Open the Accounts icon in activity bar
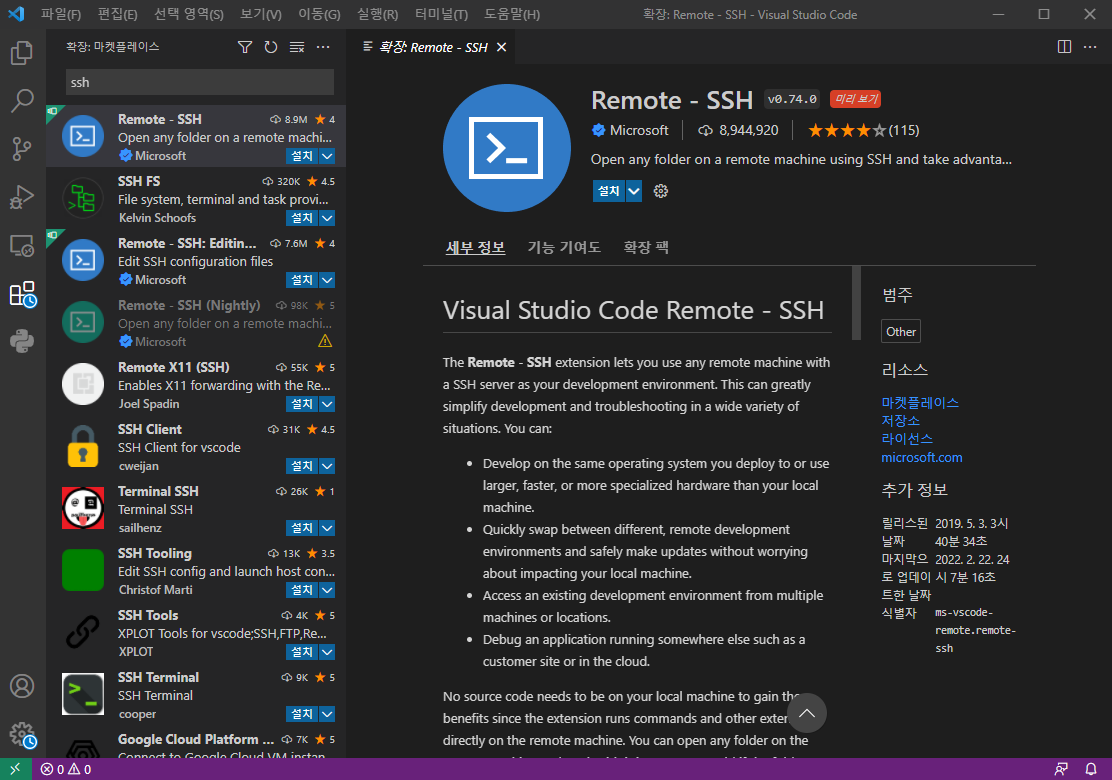The width and height of the screenshot is (1112, 780). (x=22, y=686)
